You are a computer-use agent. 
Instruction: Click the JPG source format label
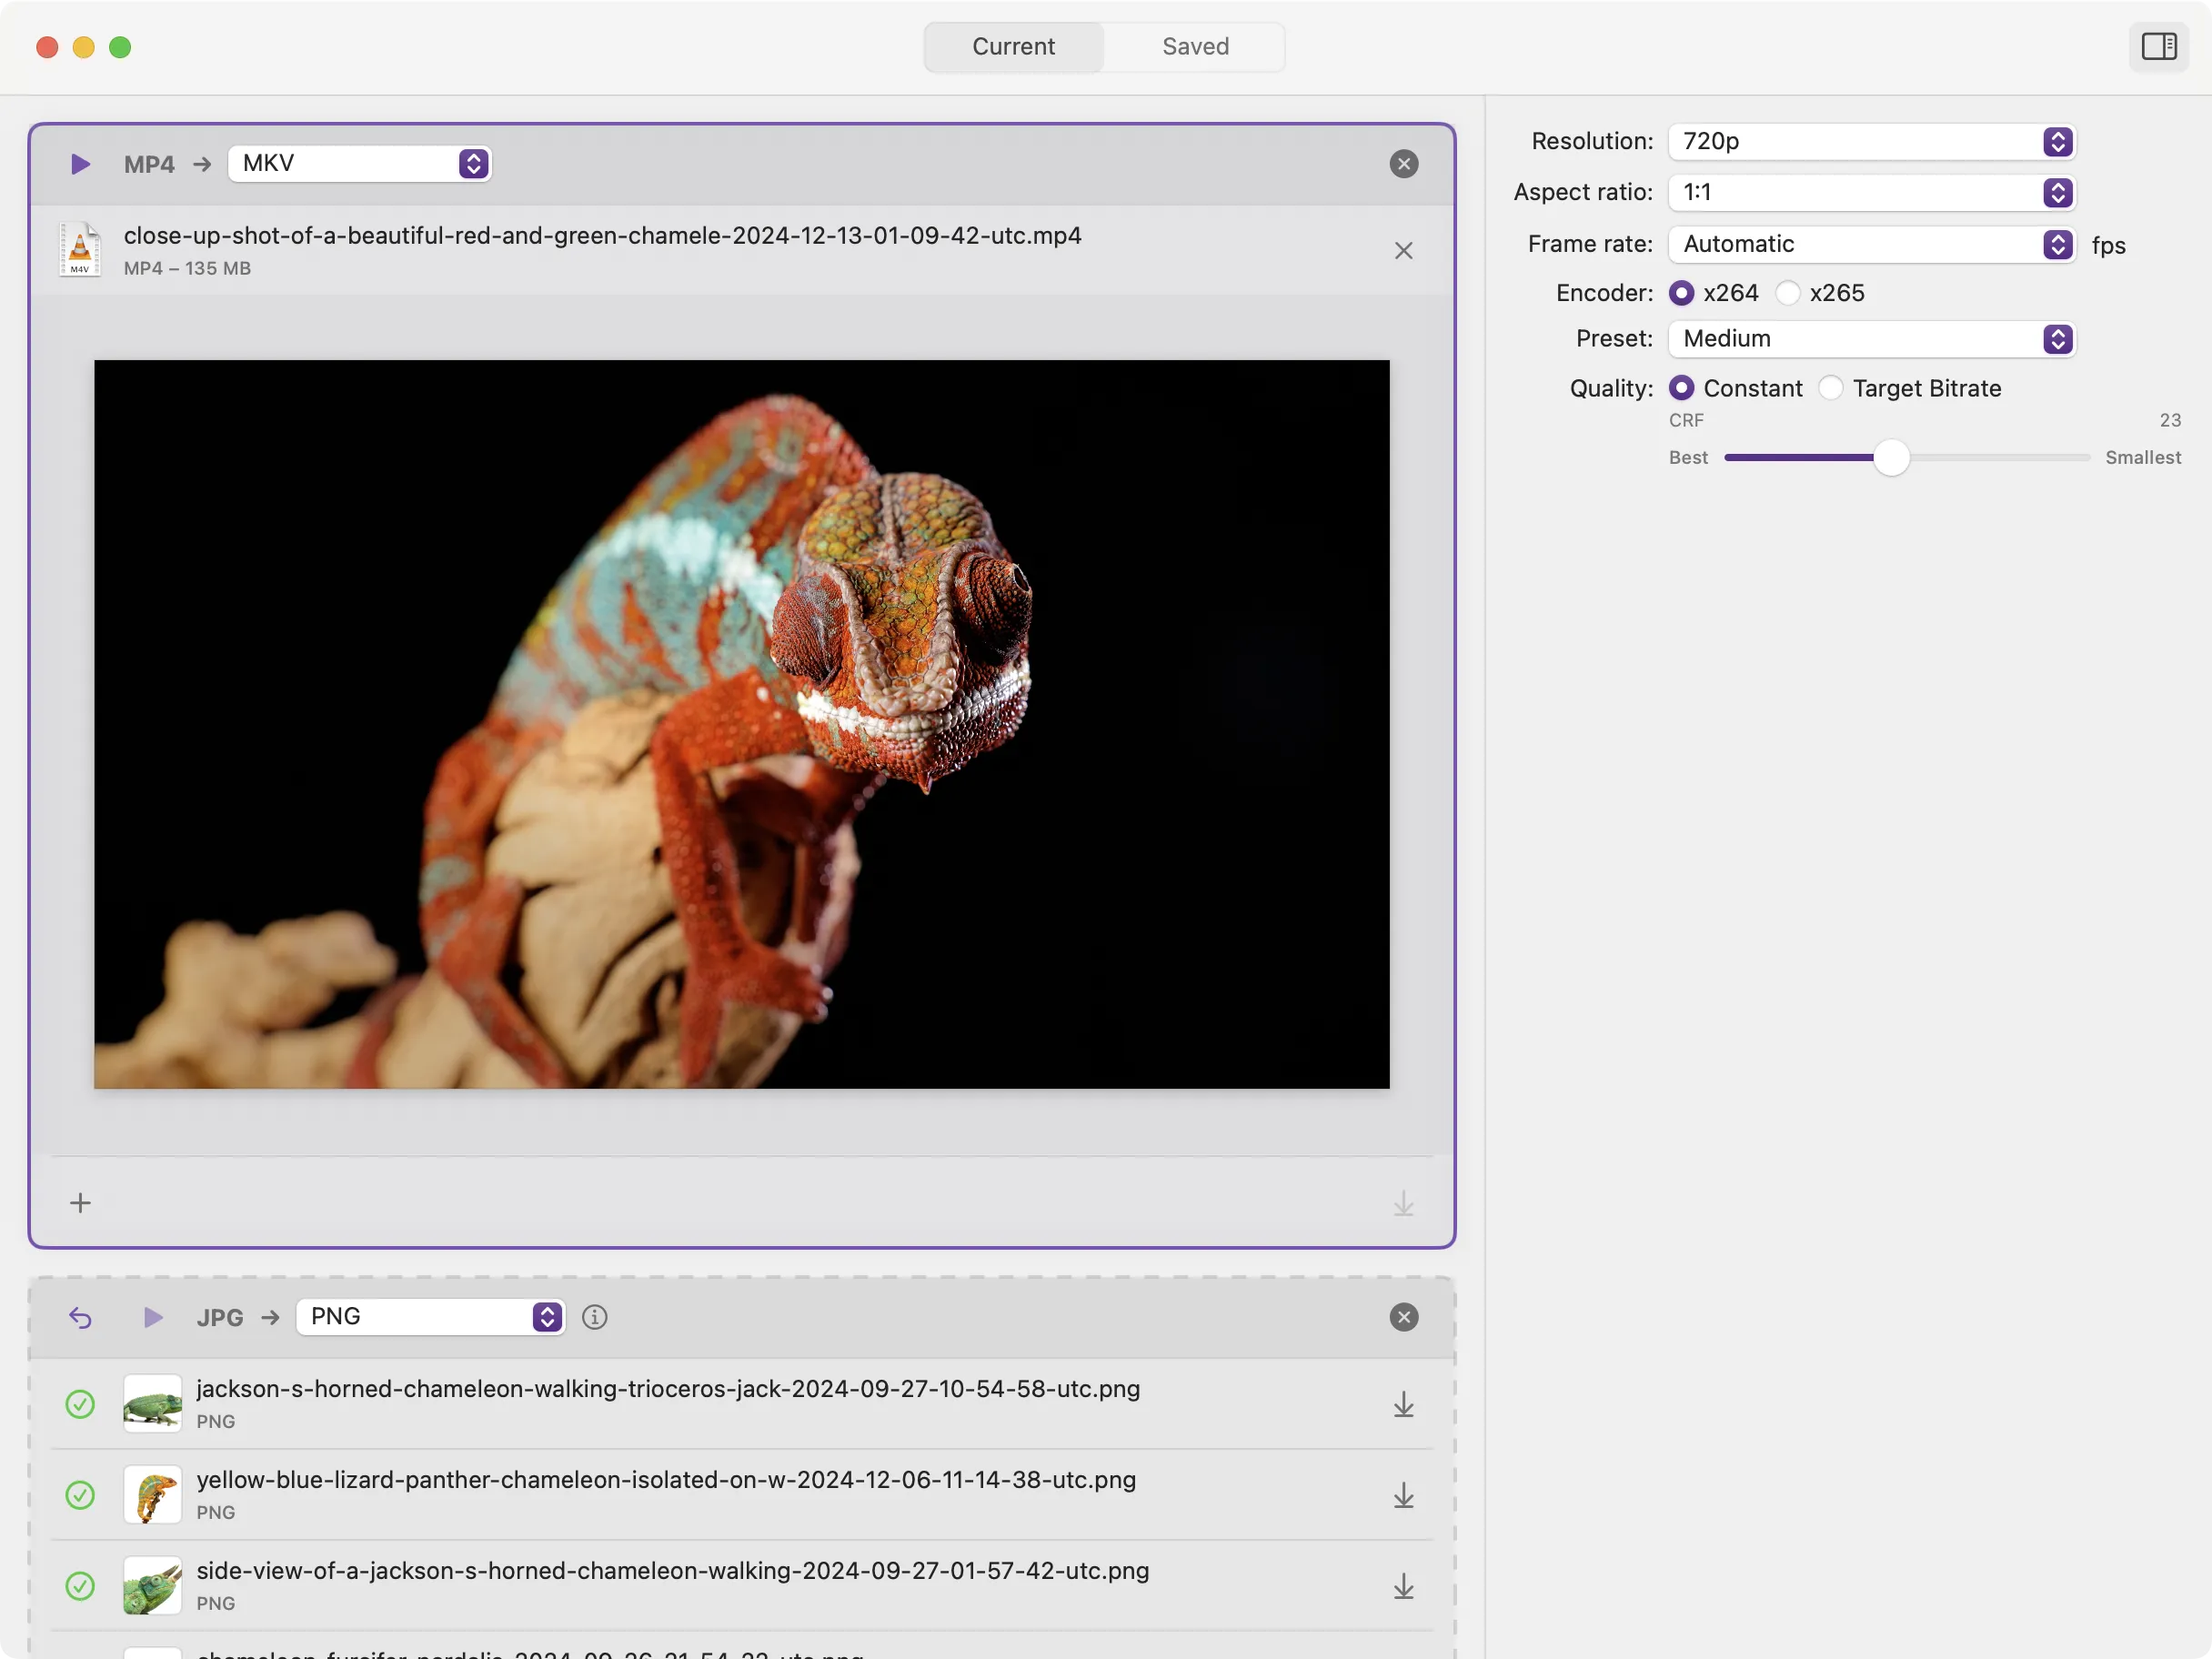point(220,1317)
